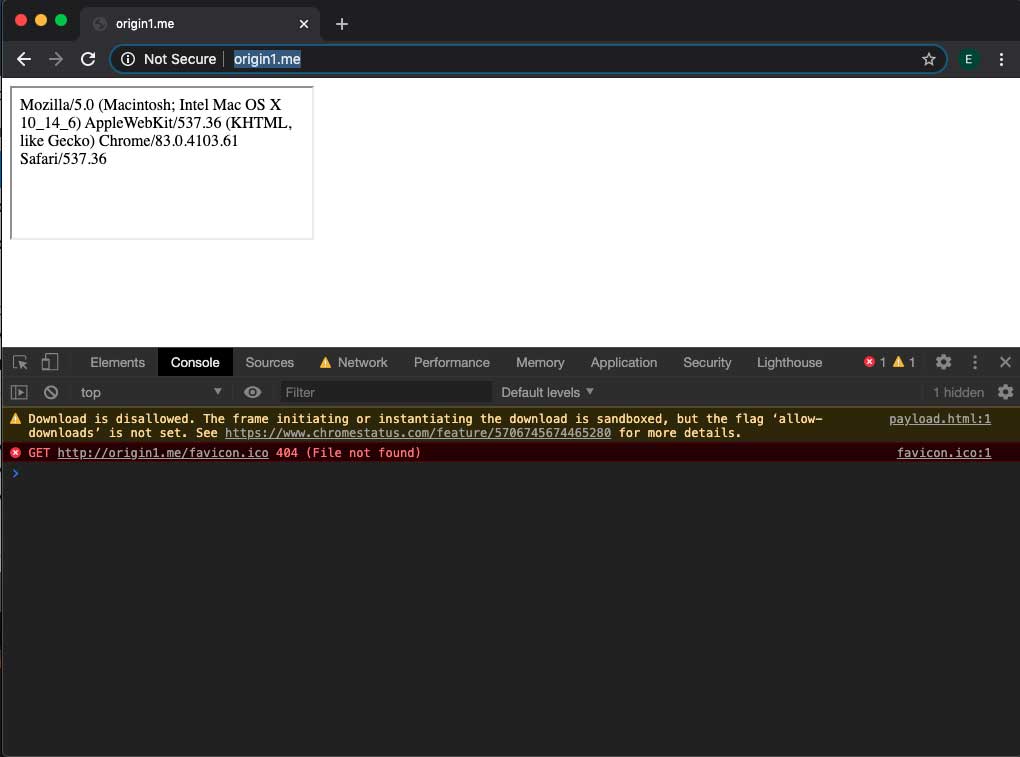Open the console sidebar toggle icon
The width and height of the screenshot is (1020, 757).
pyautogui.click(x=19, y=392)
